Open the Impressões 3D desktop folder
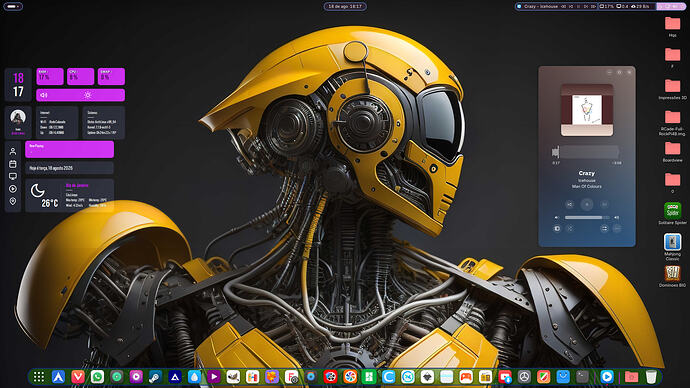The height and width of the screenshot is (388, 690). point(672,89)
